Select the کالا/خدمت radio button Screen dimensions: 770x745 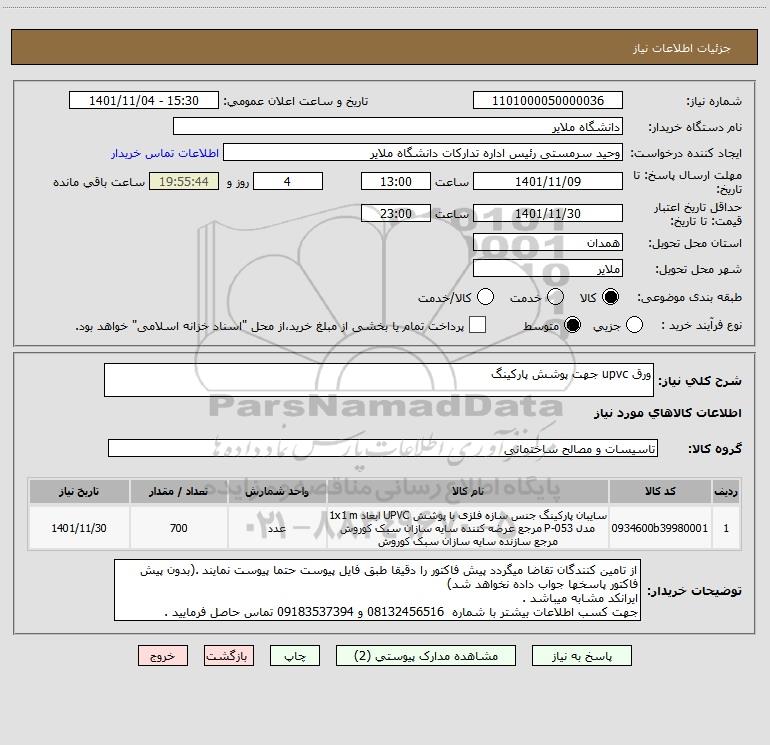pyautogui.click(x=485, y=297)
